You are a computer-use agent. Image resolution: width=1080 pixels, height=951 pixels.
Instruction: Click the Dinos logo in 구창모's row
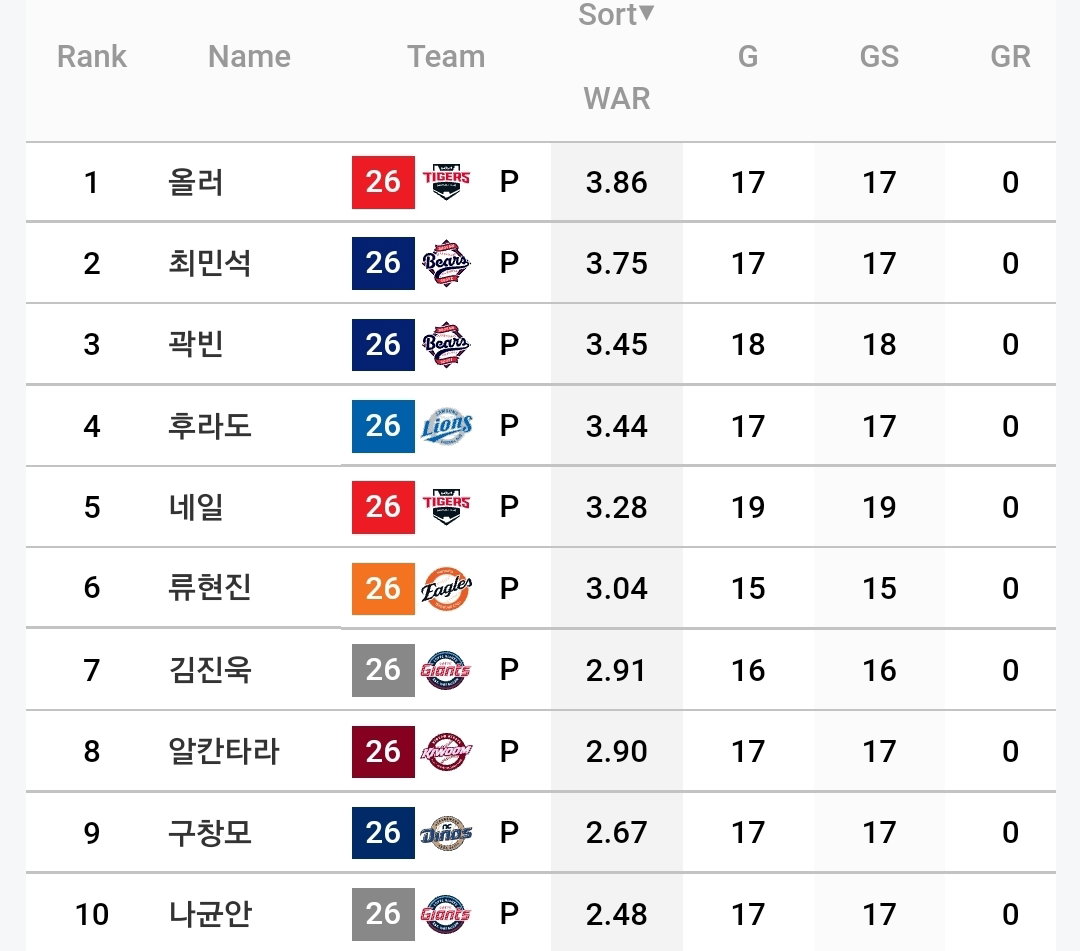[446, 833]
